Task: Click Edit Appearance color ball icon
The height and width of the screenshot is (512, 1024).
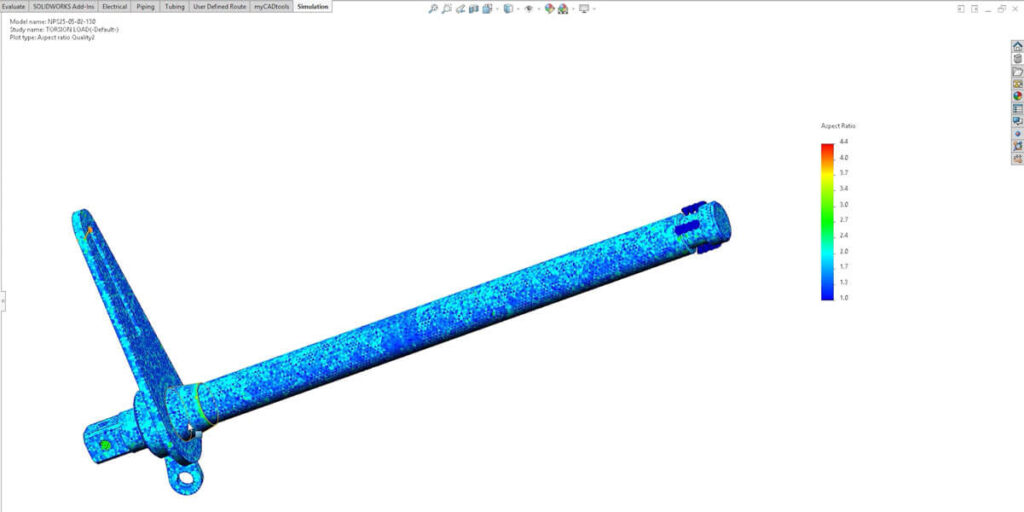Action: (x=549, y=8)
